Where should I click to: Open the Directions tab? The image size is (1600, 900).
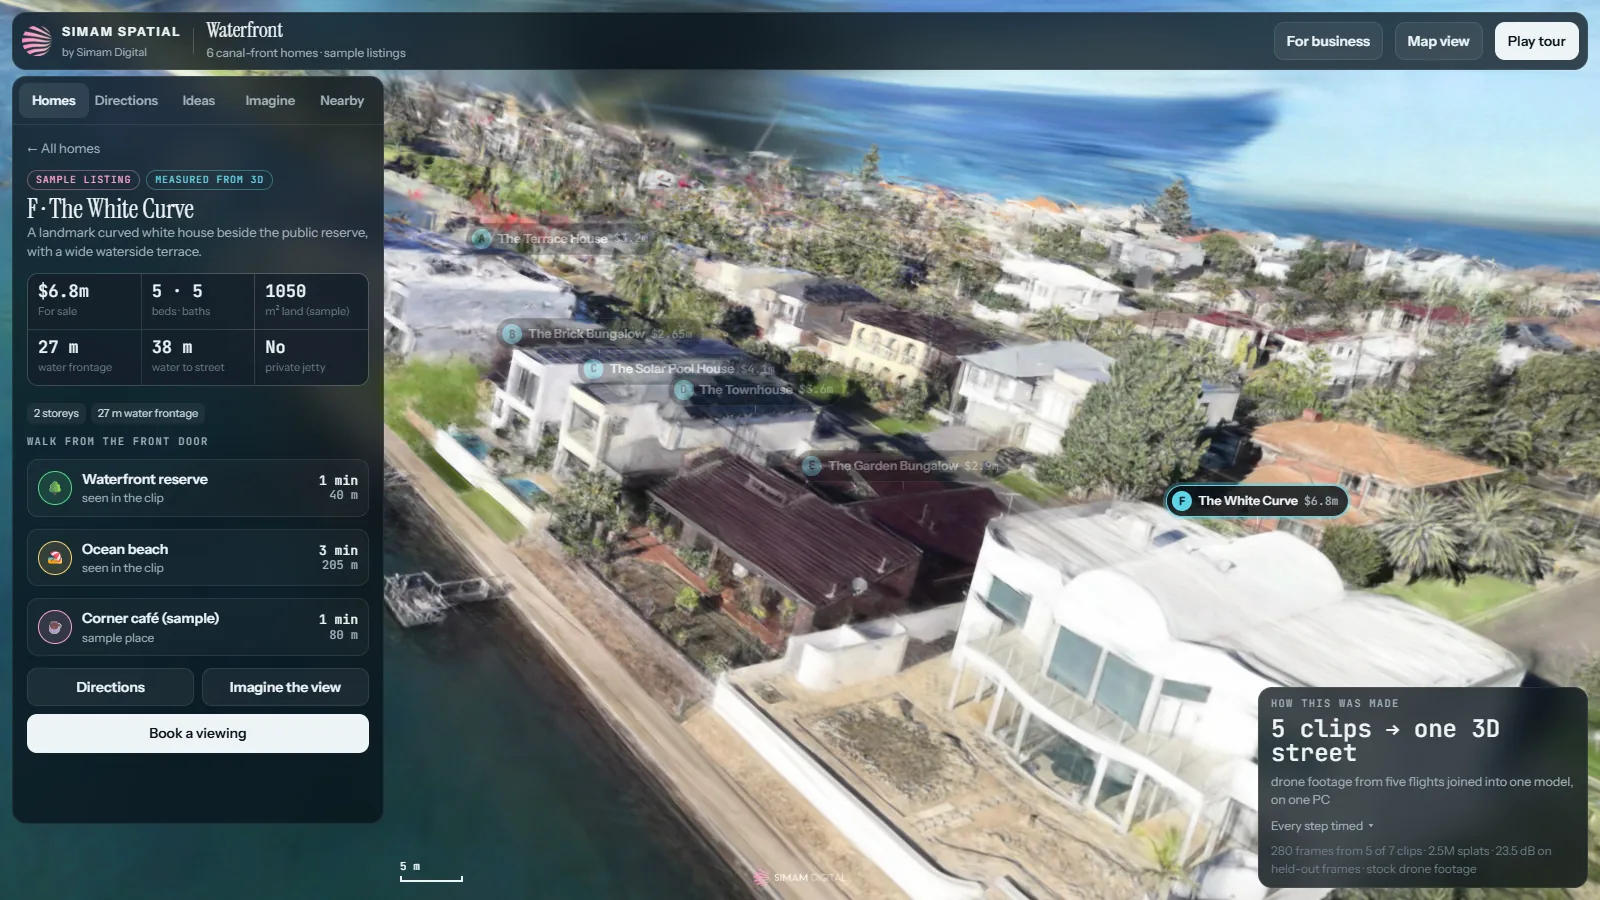coord(126,100)
